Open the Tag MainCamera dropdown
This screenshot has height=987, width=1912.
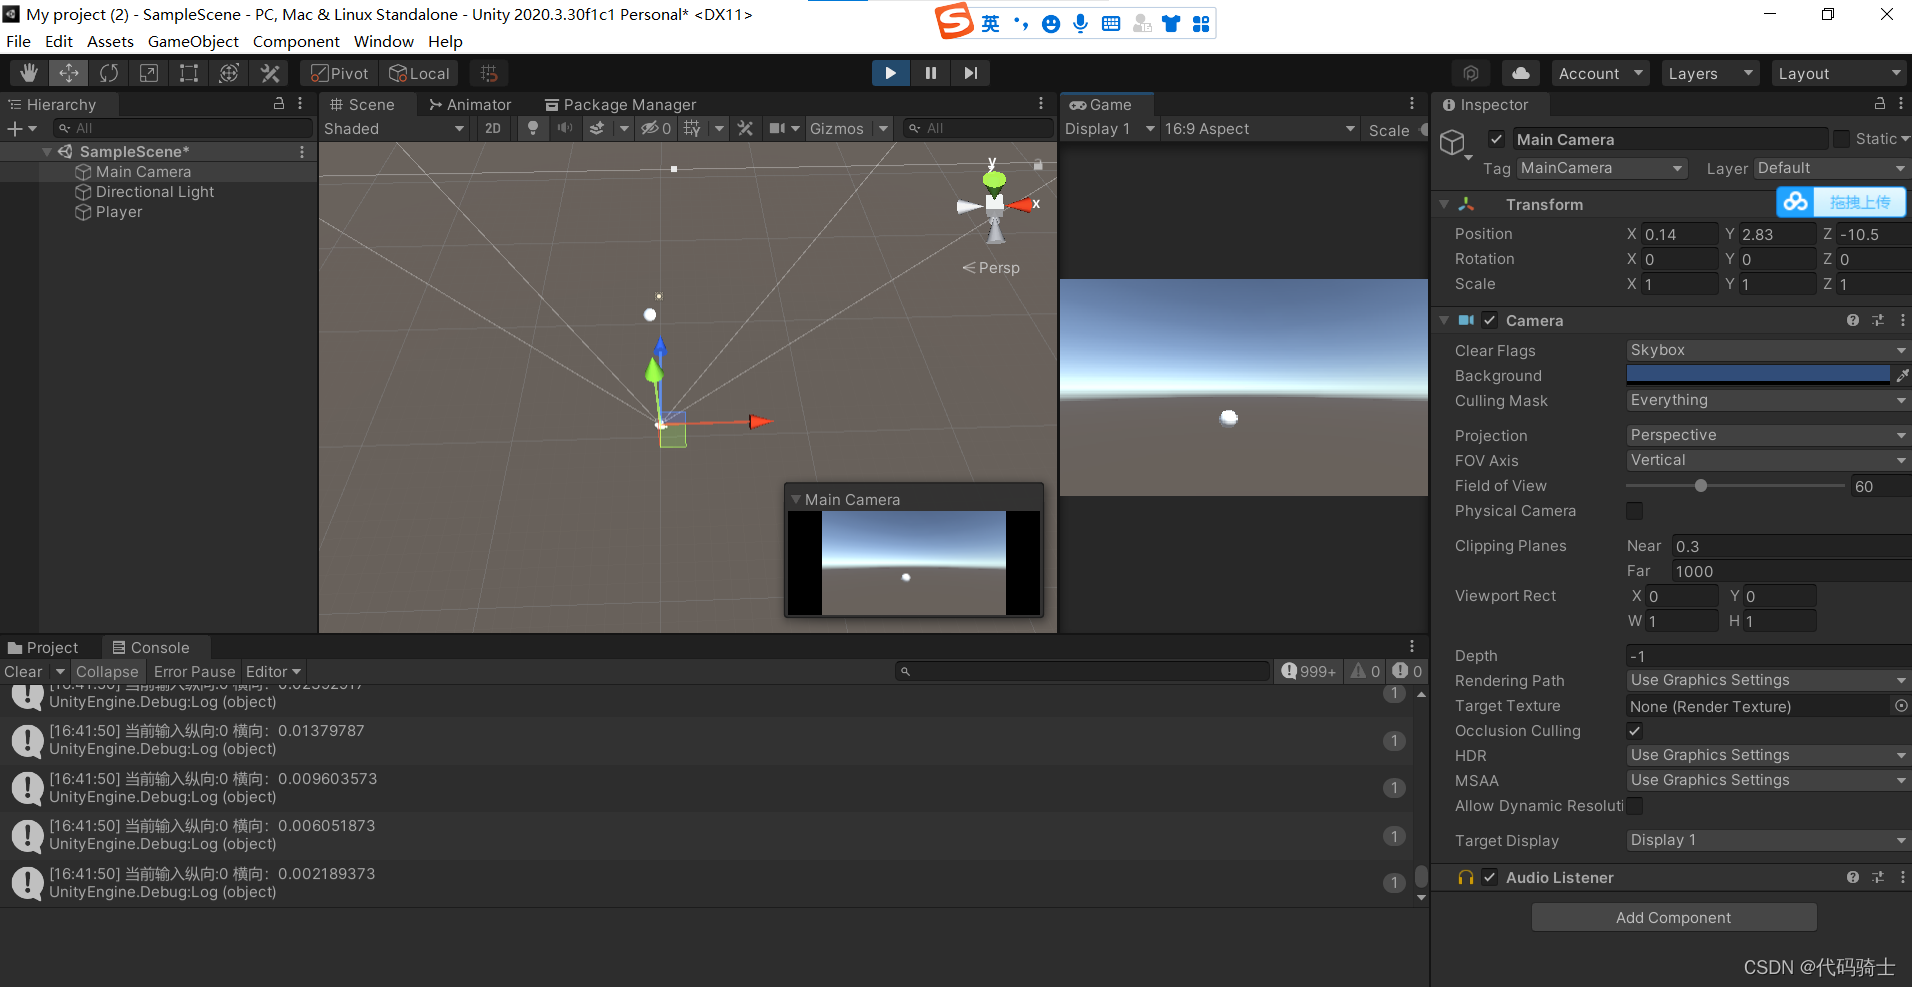pyautogui.click(x=1602, y=168)
